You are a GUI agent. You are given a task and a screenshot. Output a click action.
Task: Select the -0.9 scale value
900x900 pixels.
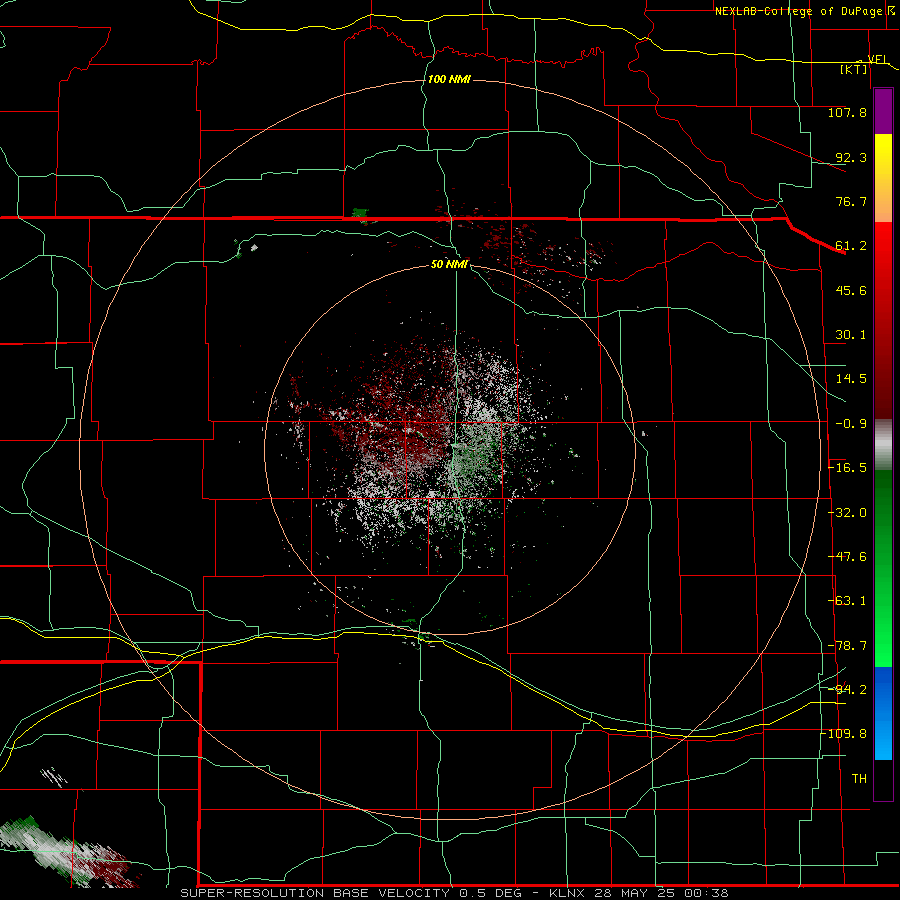(x=851, y=424)
